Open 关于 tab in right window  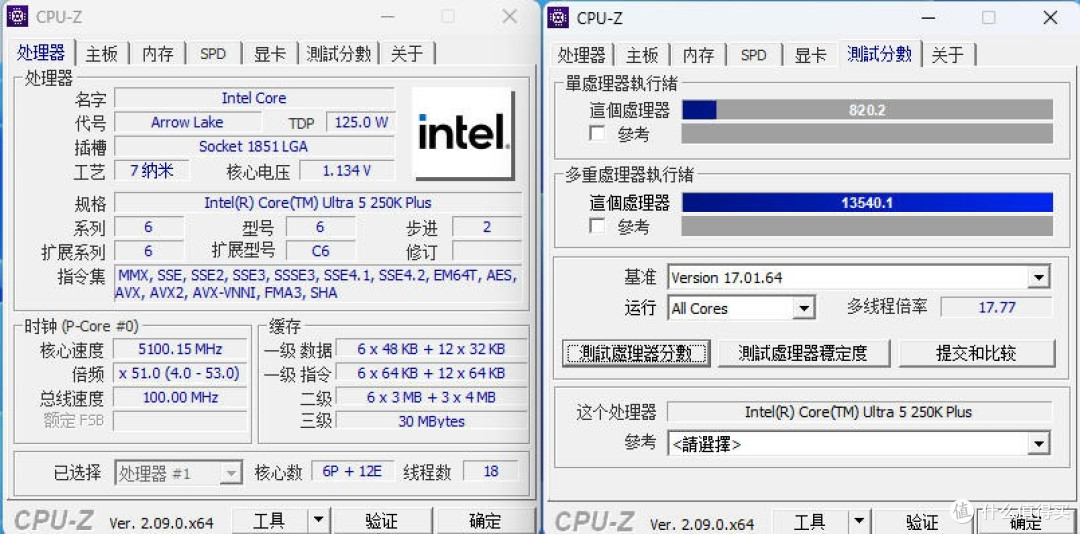[x=948, y=55]
